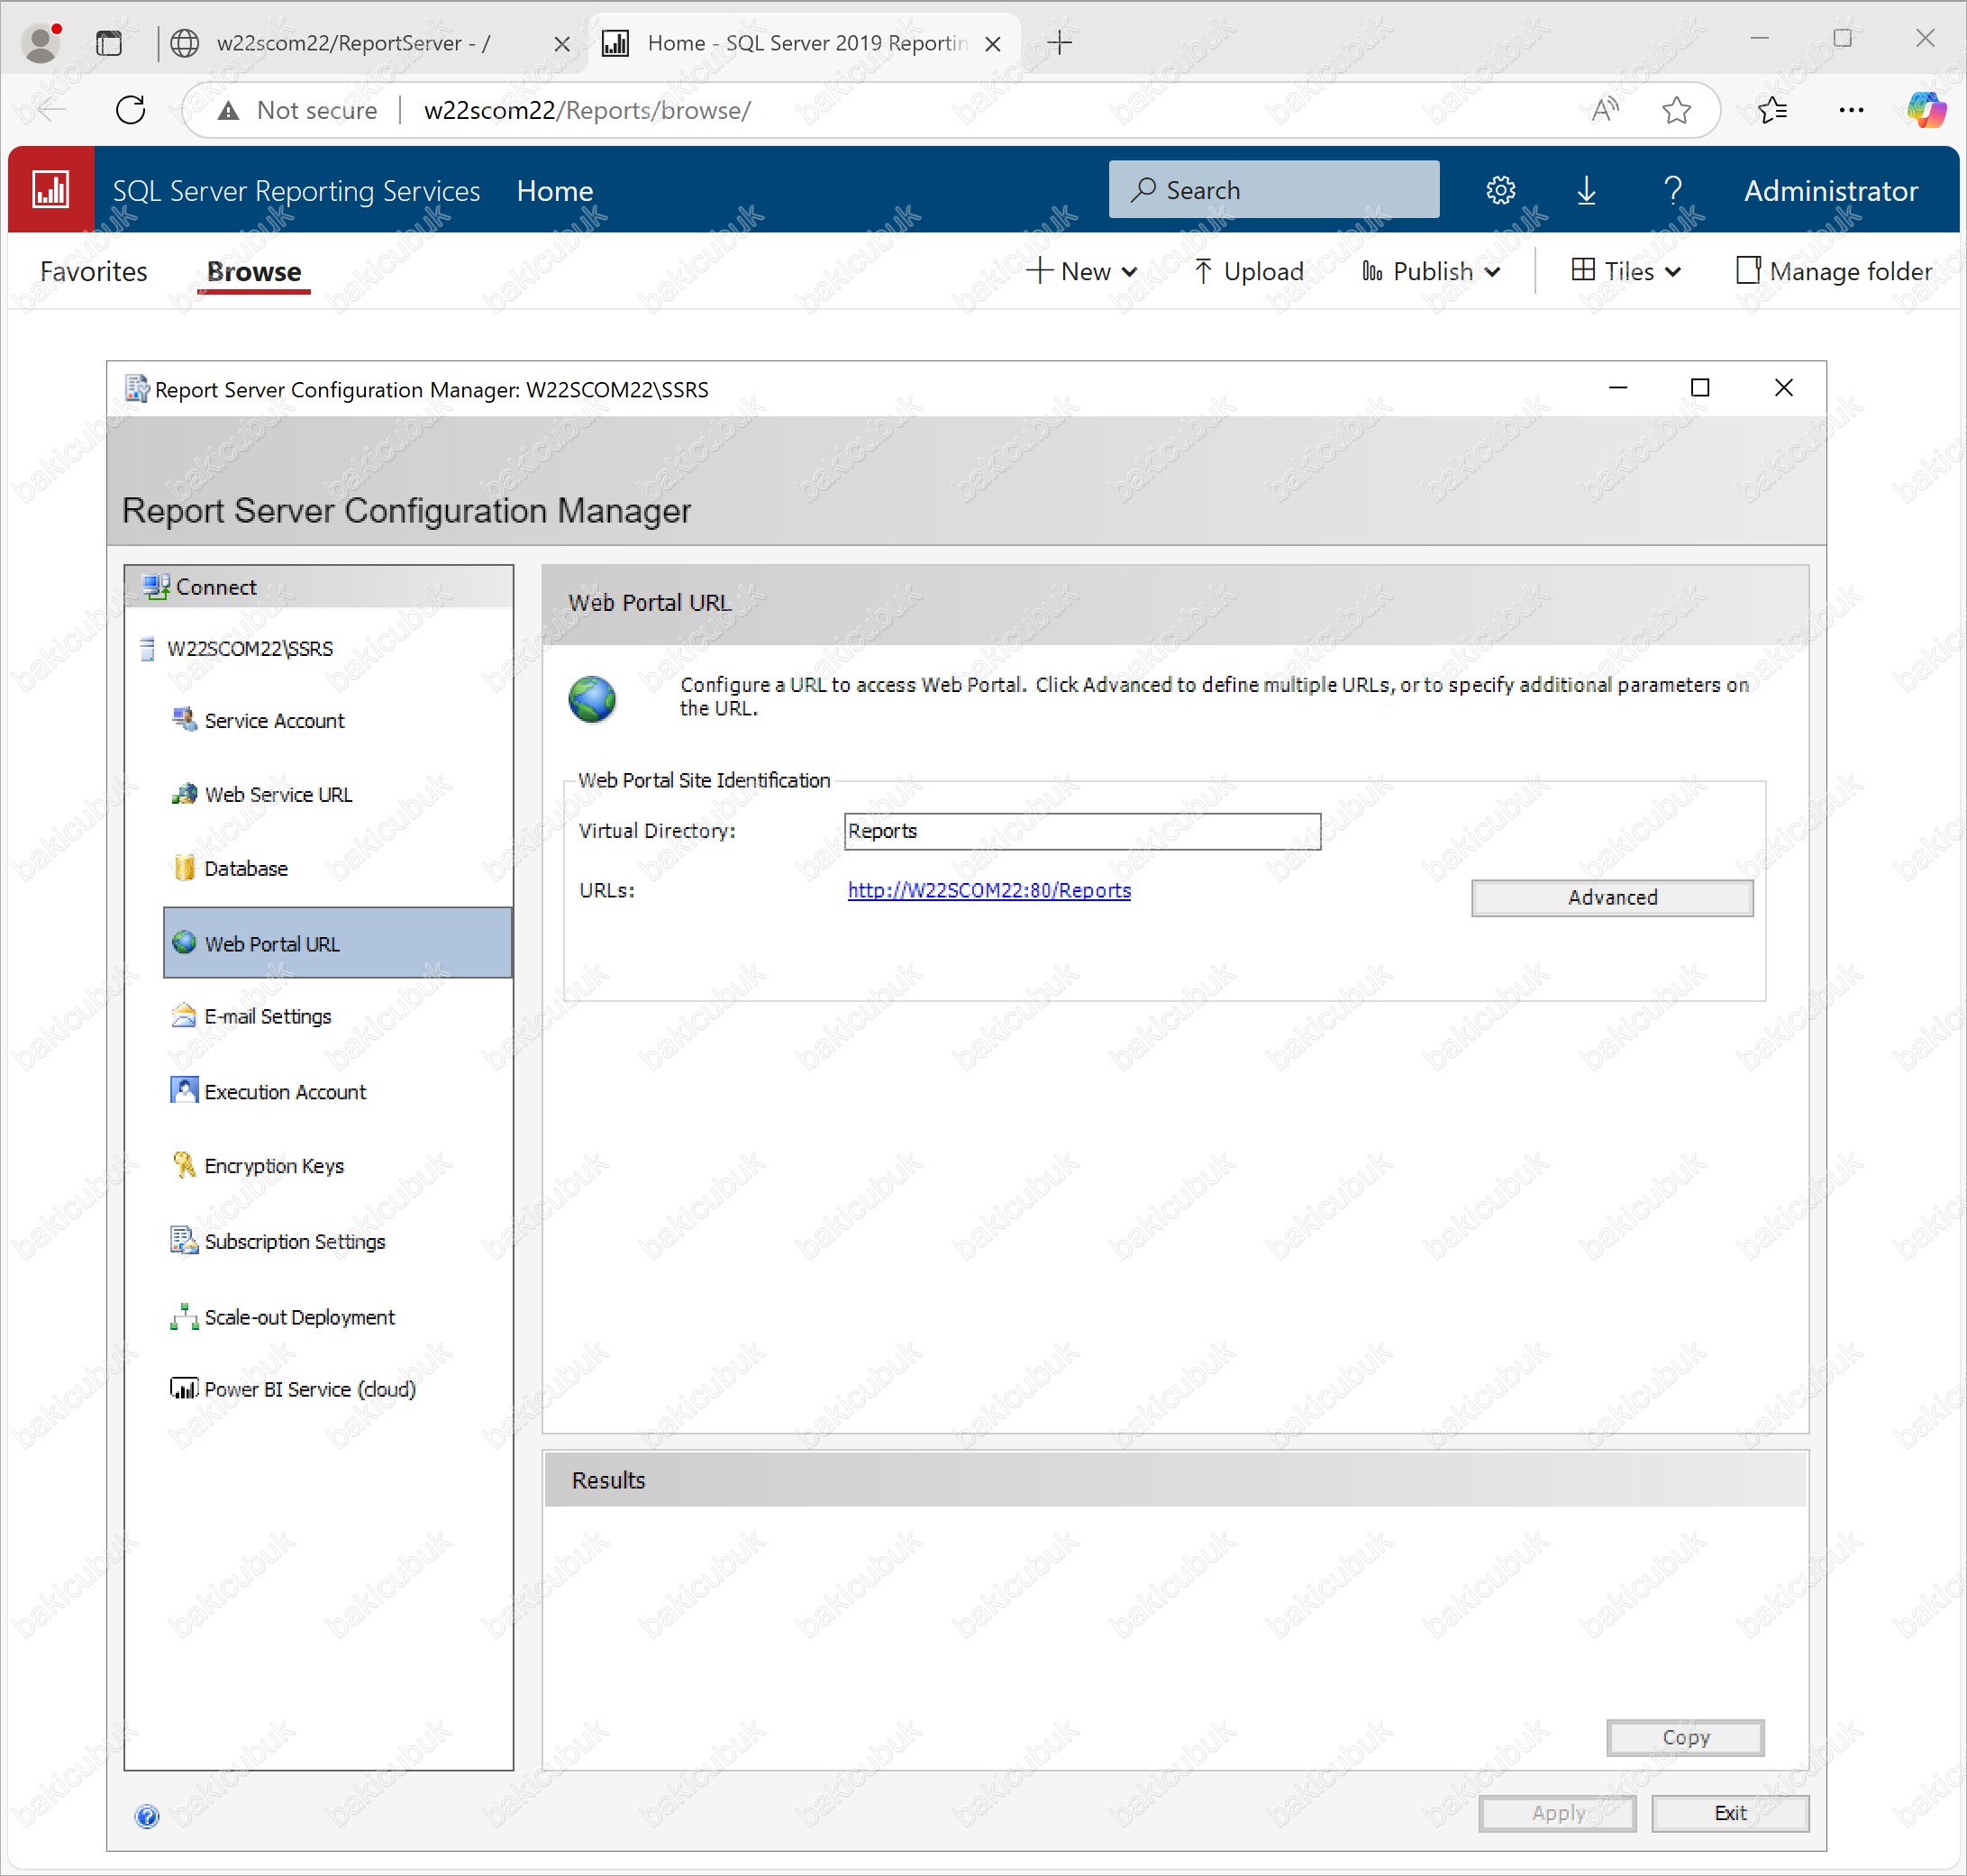Add this page to favorites with the star icon
The image size is (1967, 1876).
1677,110
